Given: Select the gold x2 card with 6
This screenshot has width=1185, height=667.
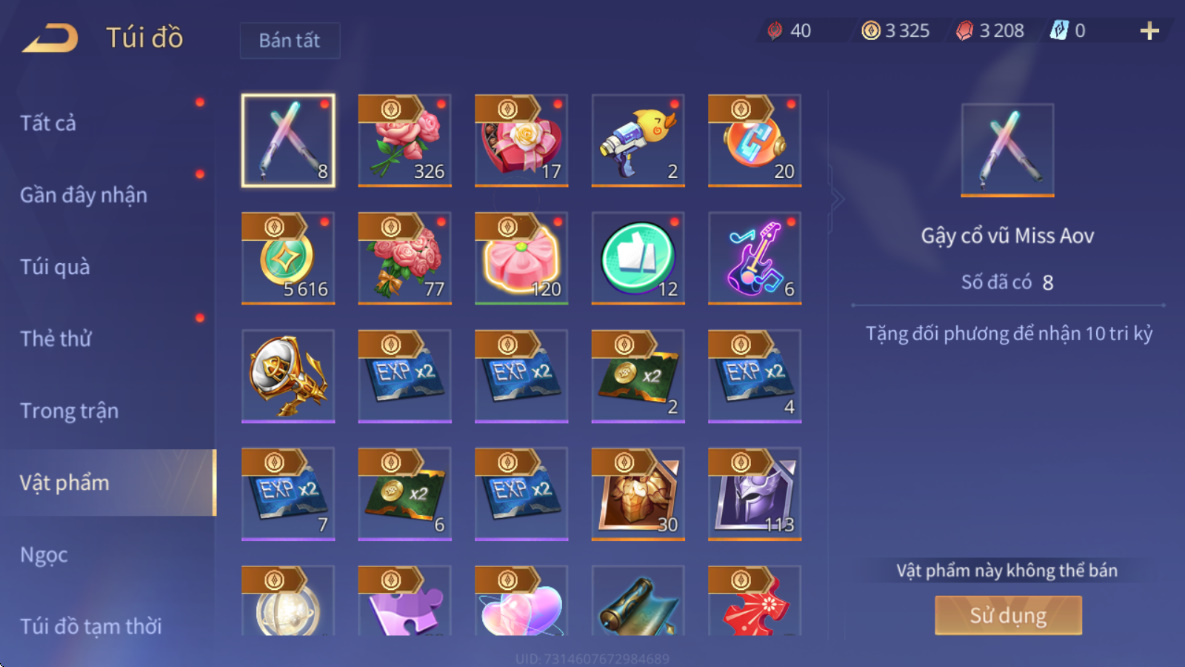Looking at the screenshot, I should (404, 494).
